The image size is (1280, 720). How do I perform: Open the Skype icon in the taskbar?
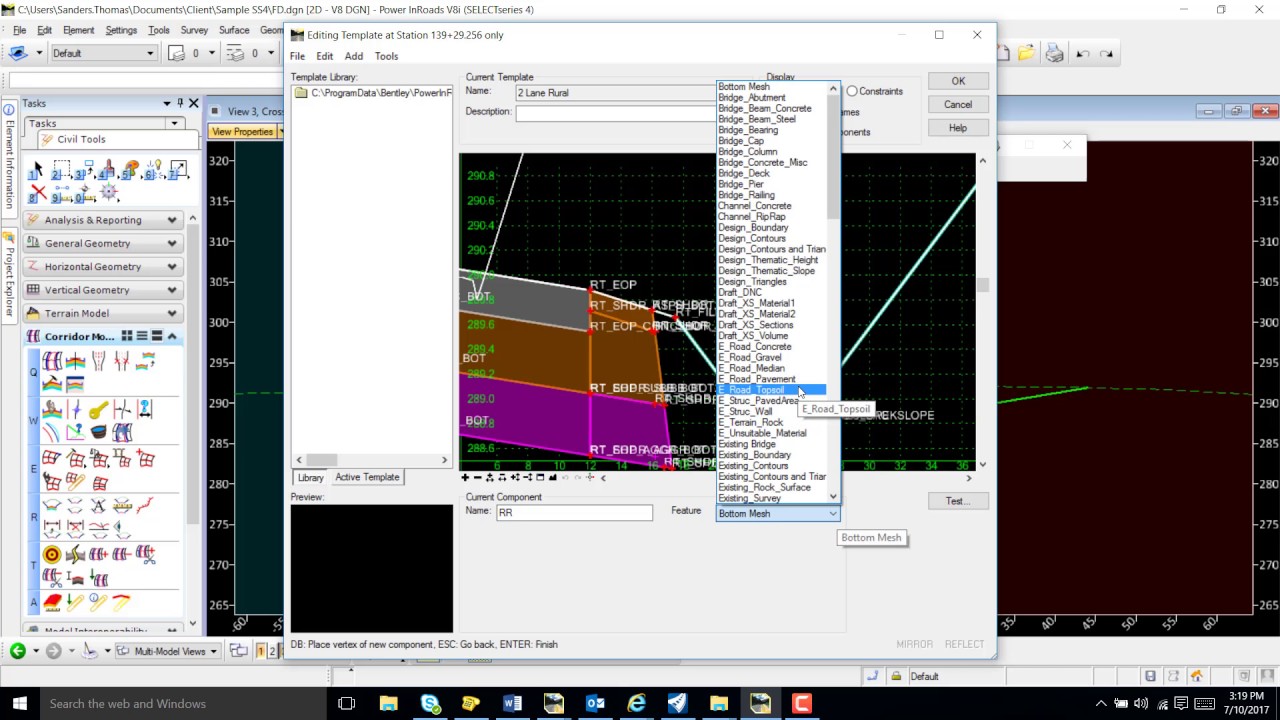pyautogui.click(x=430, y=704)
